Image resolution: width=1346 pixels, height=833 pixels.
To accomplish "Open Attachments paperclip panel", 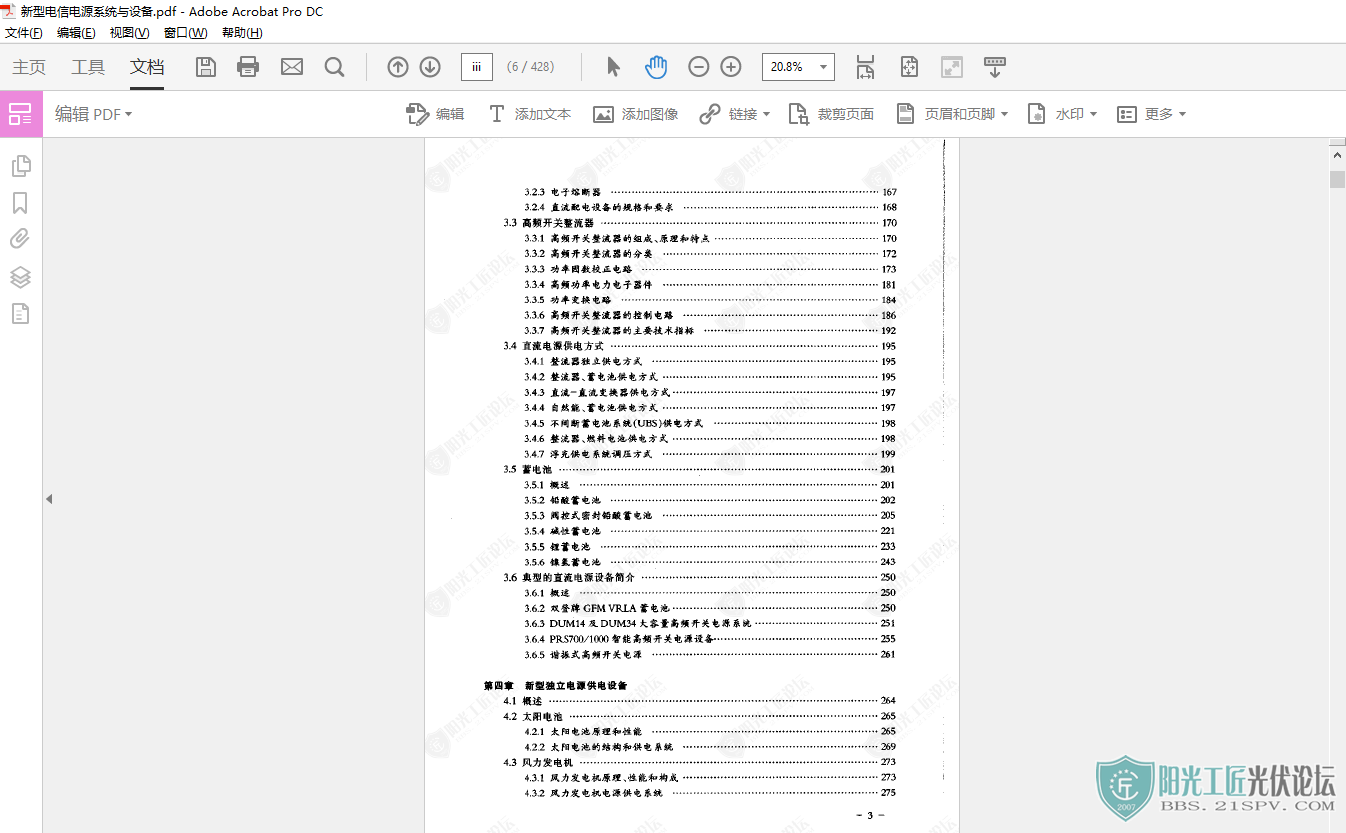I will tap(20, 239).
